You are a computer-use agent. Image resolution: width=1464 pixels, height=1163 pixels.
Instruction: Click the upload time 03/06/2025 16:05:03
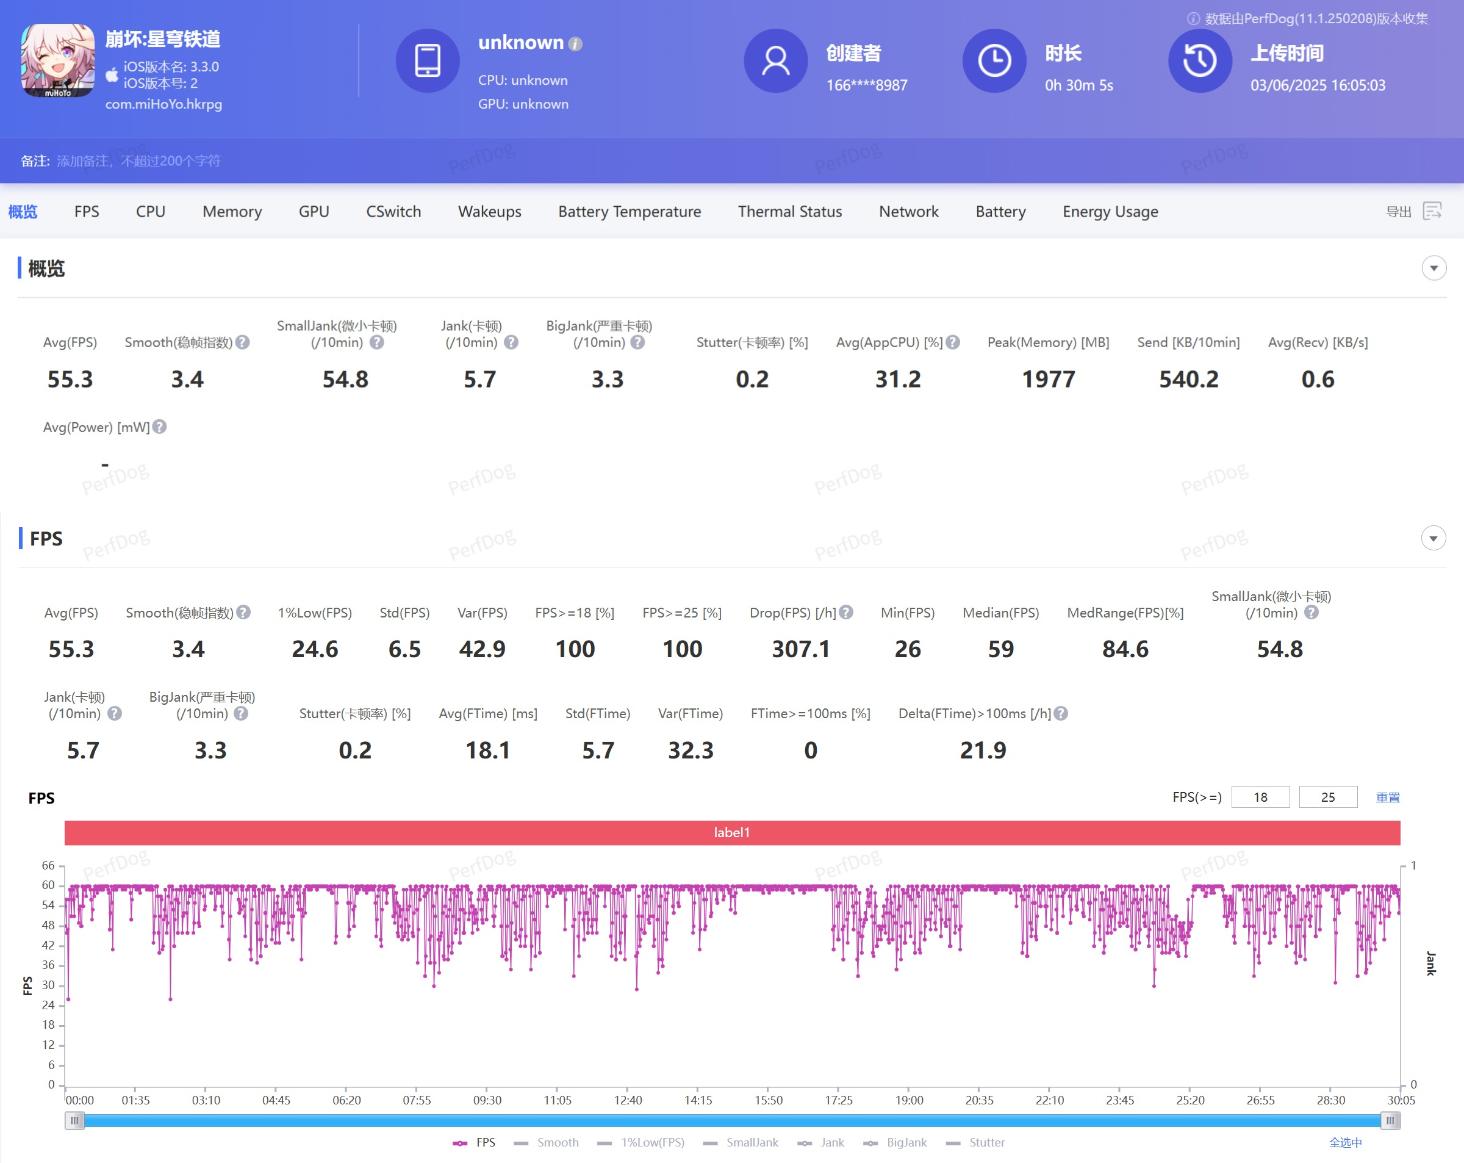[1318, 85]
